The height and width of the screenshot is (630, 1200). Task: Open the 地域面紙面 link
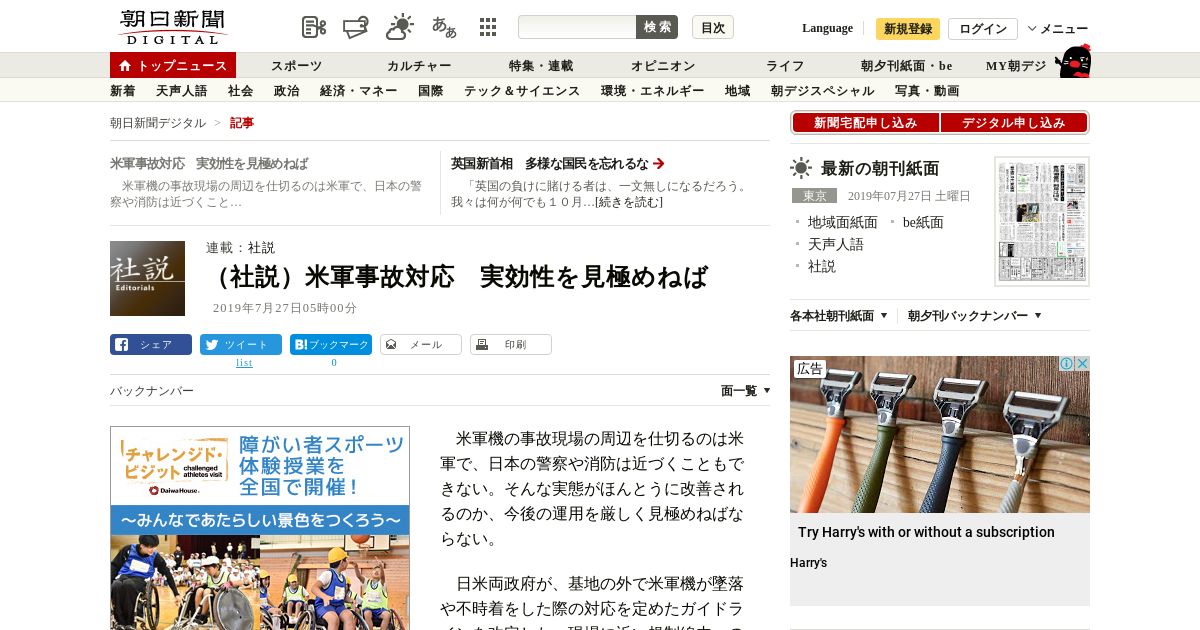[x=842, y=222]
